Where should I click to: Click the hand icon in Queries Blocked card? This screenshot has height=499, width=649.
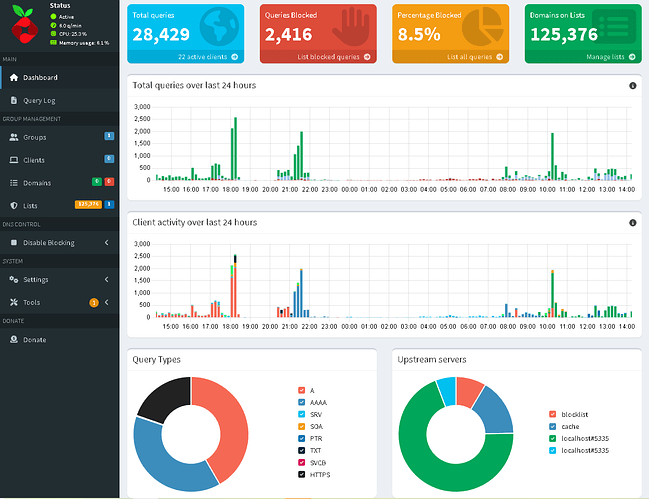tap(351, 26)
